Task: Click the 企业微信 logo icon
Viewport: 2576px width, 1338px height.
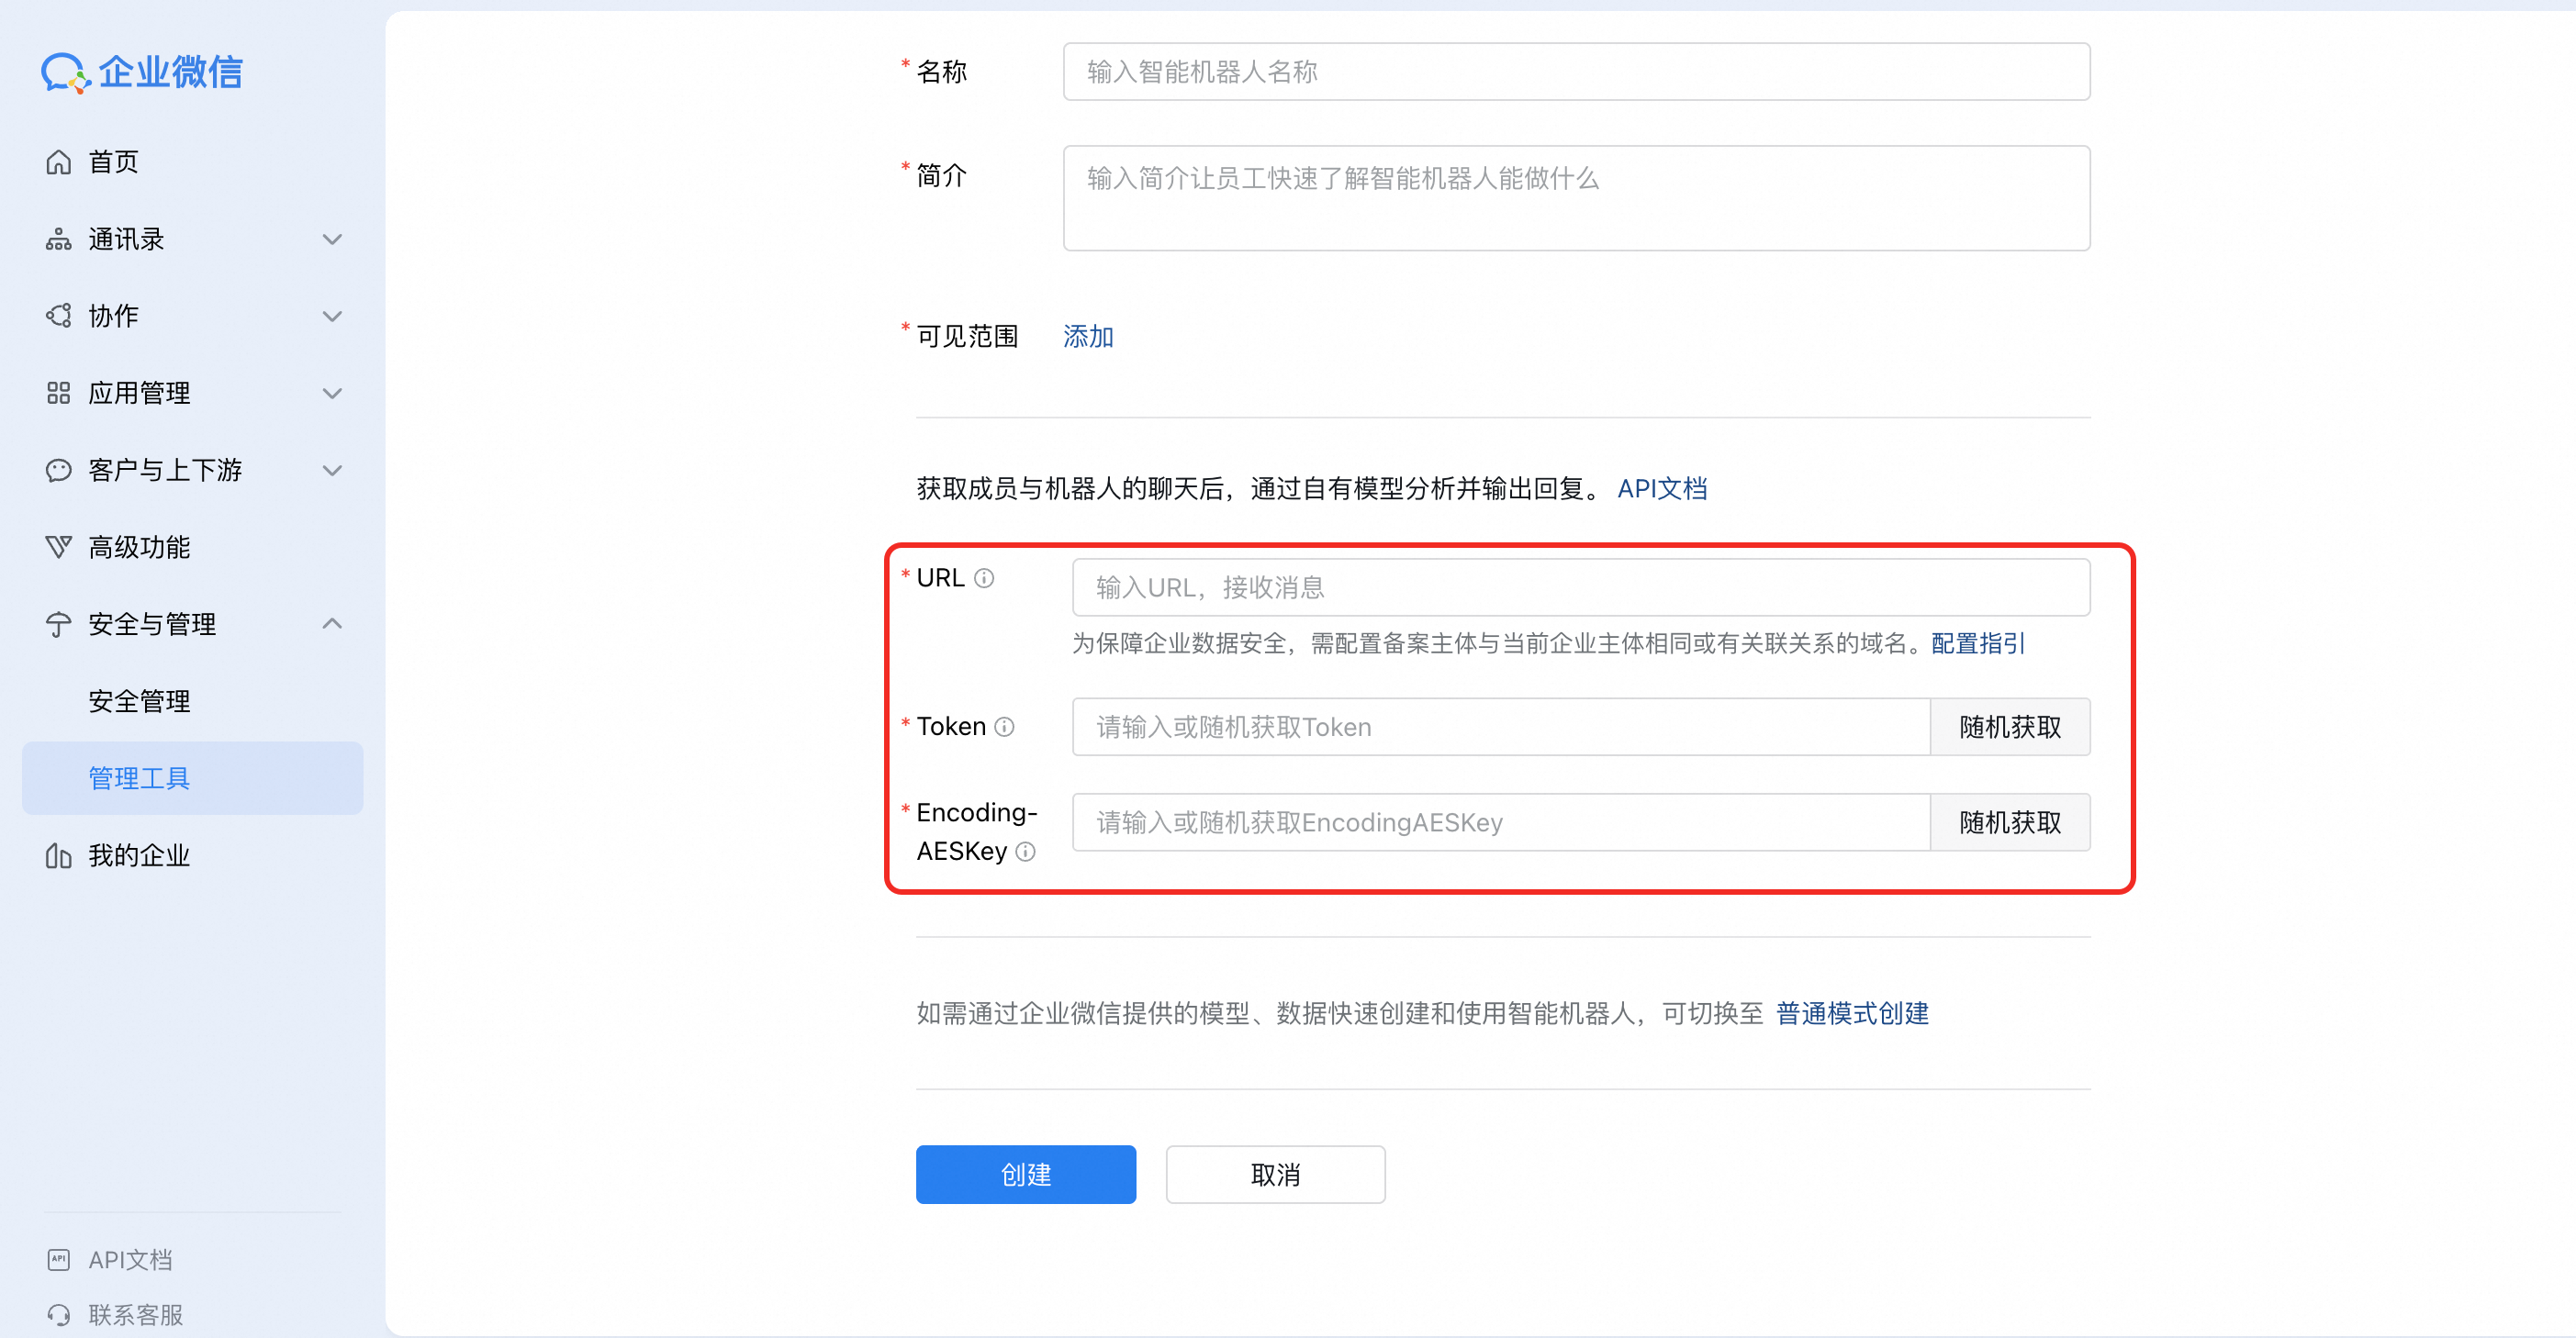Action: point(65,72)
